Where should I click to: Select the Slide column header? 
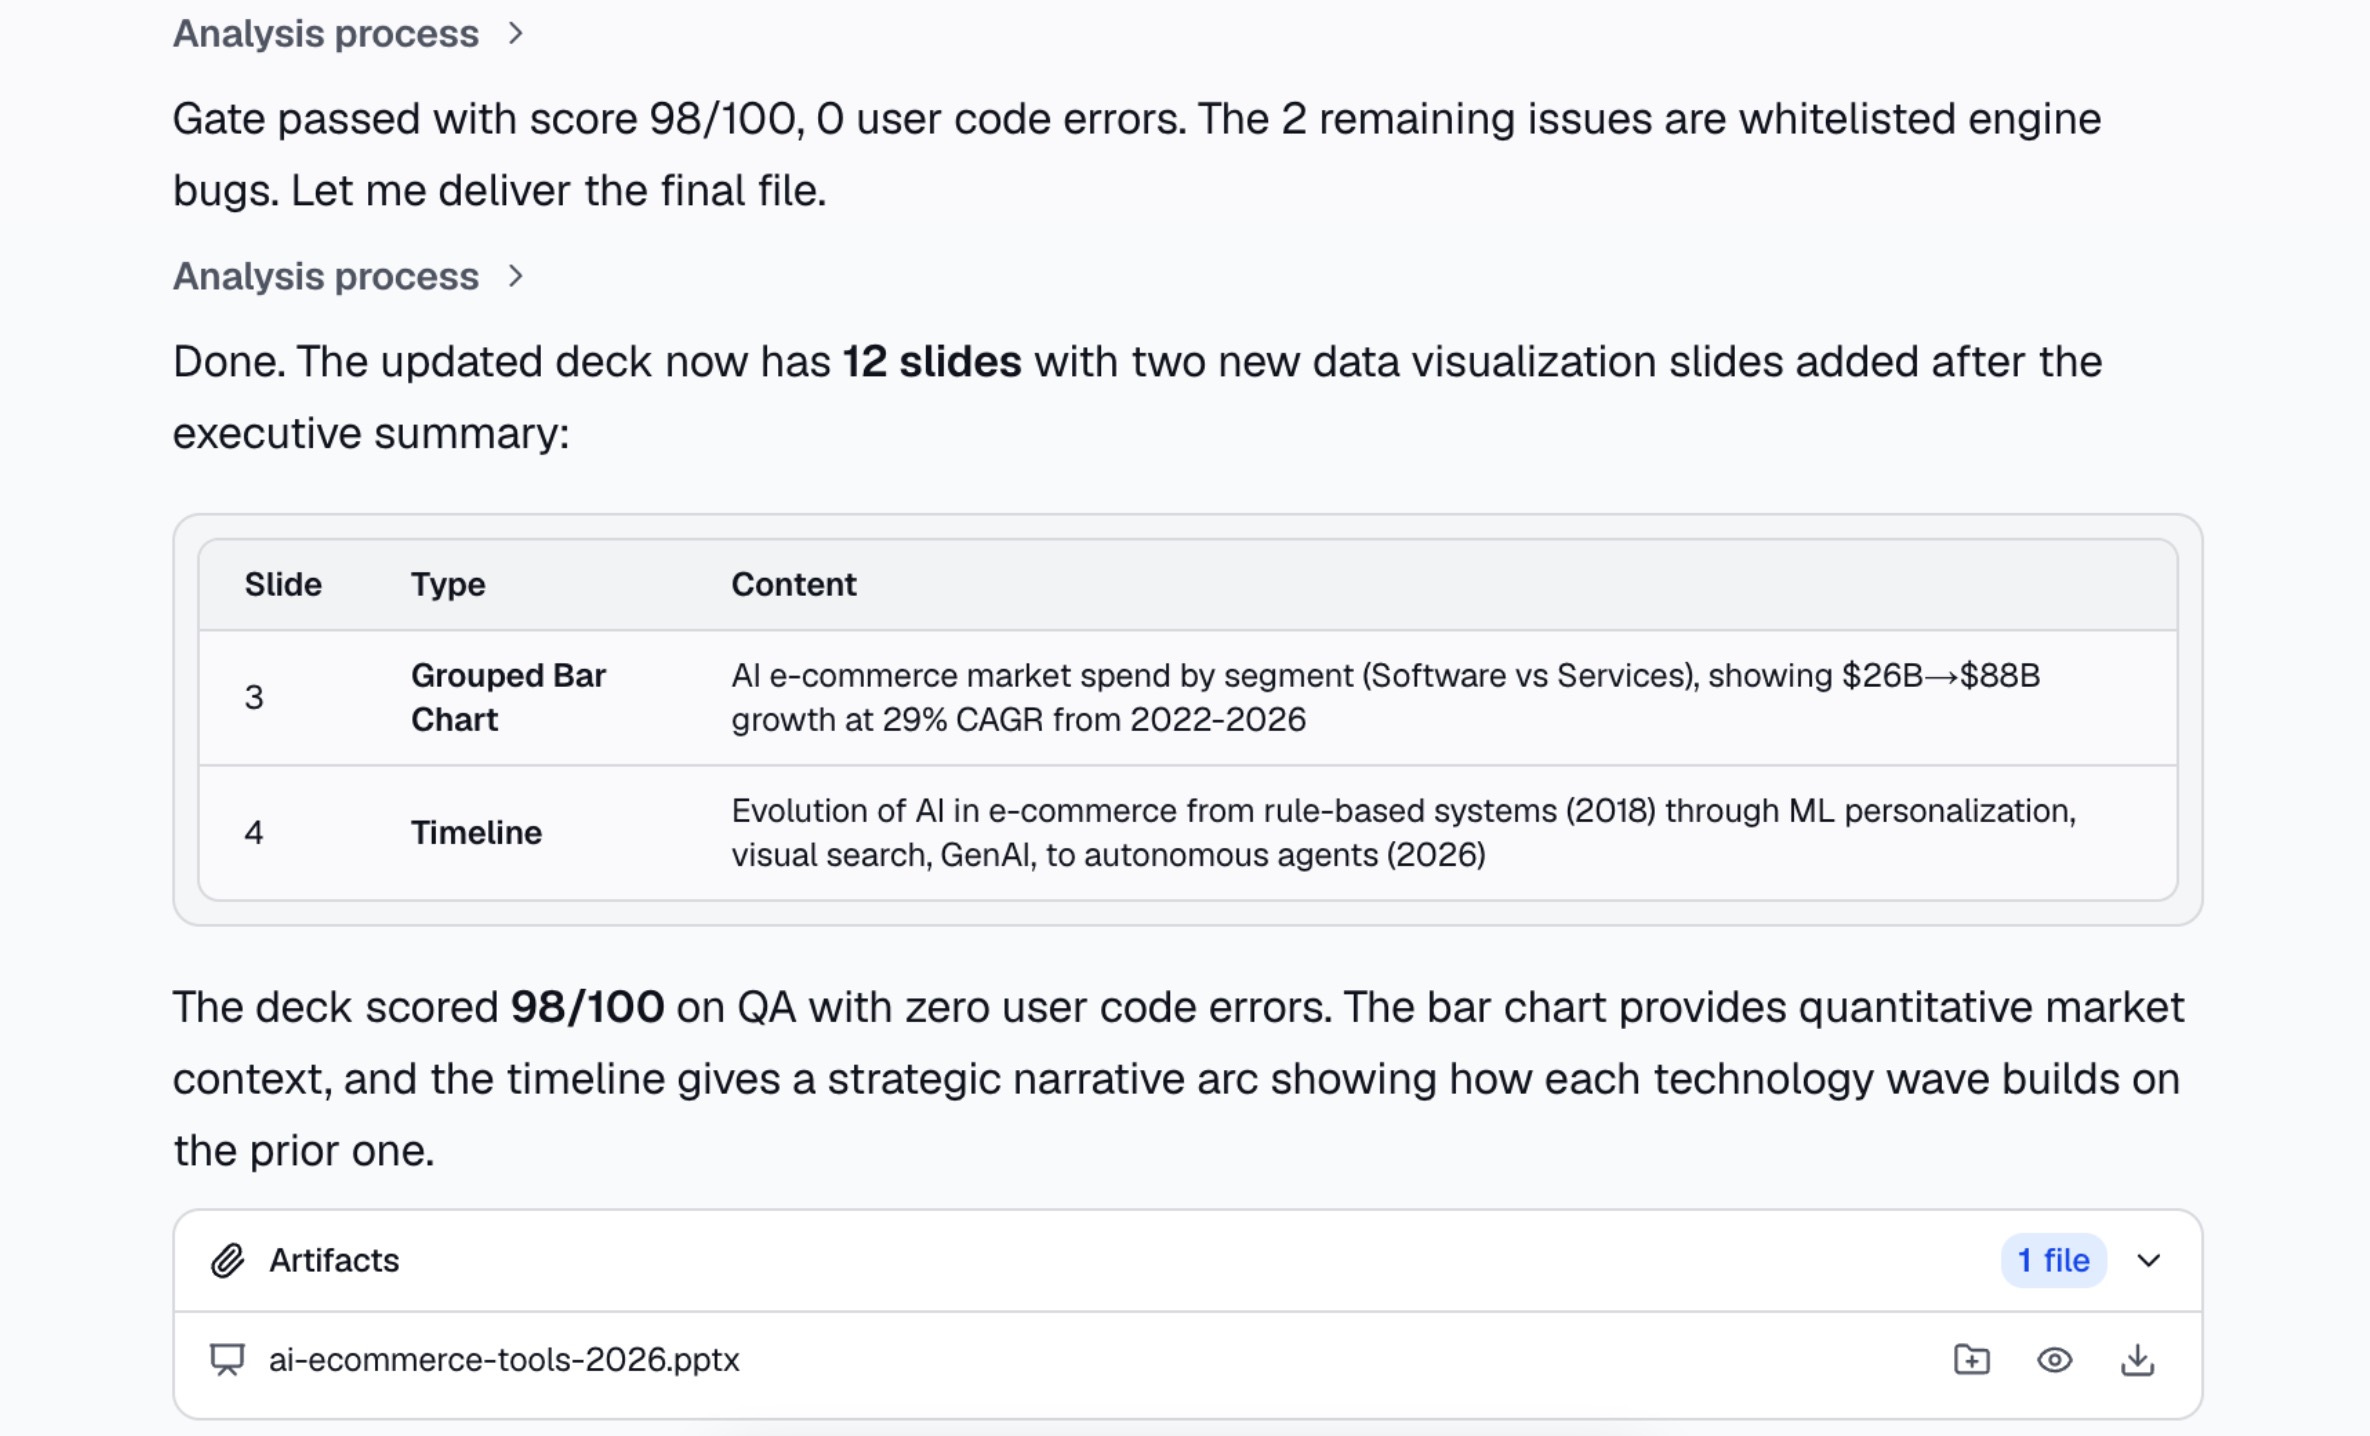pyautogui.click(x=283, y=584)
